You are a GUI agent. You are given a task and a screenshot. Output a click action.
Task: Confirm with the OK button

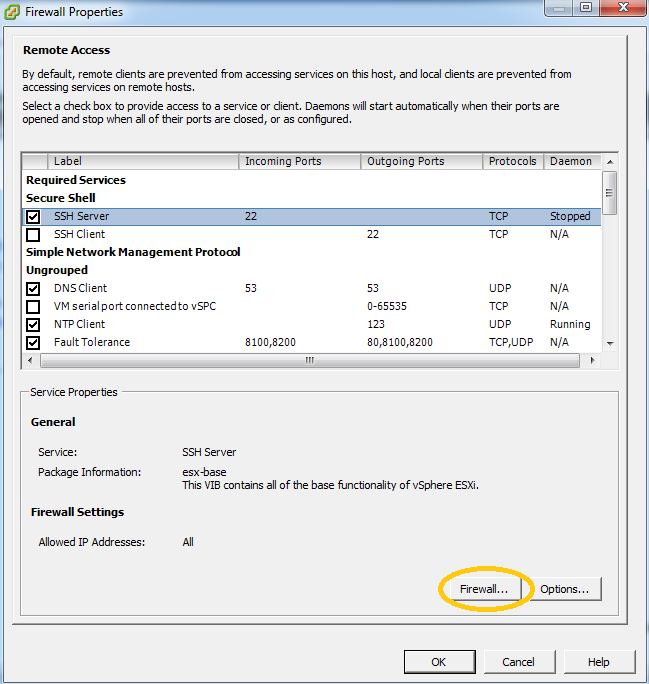(x=439, y=662)
